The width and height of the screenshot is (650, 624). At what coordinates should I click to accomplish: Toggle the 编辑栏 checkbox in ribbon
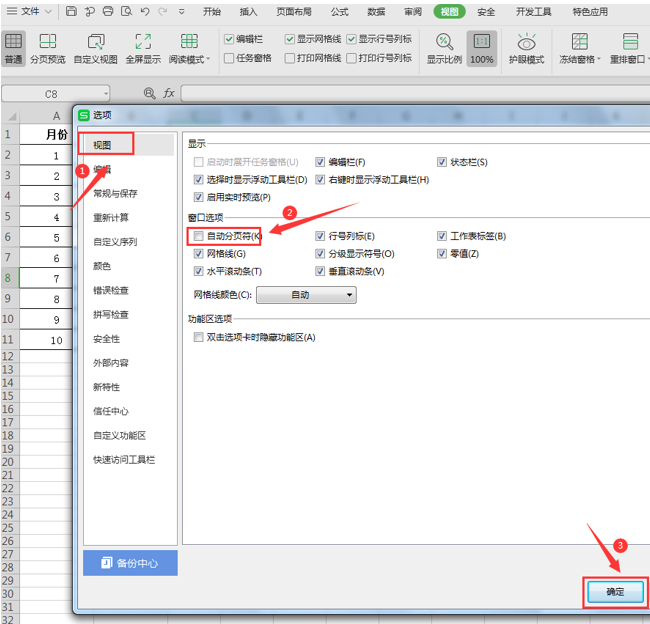229,39
